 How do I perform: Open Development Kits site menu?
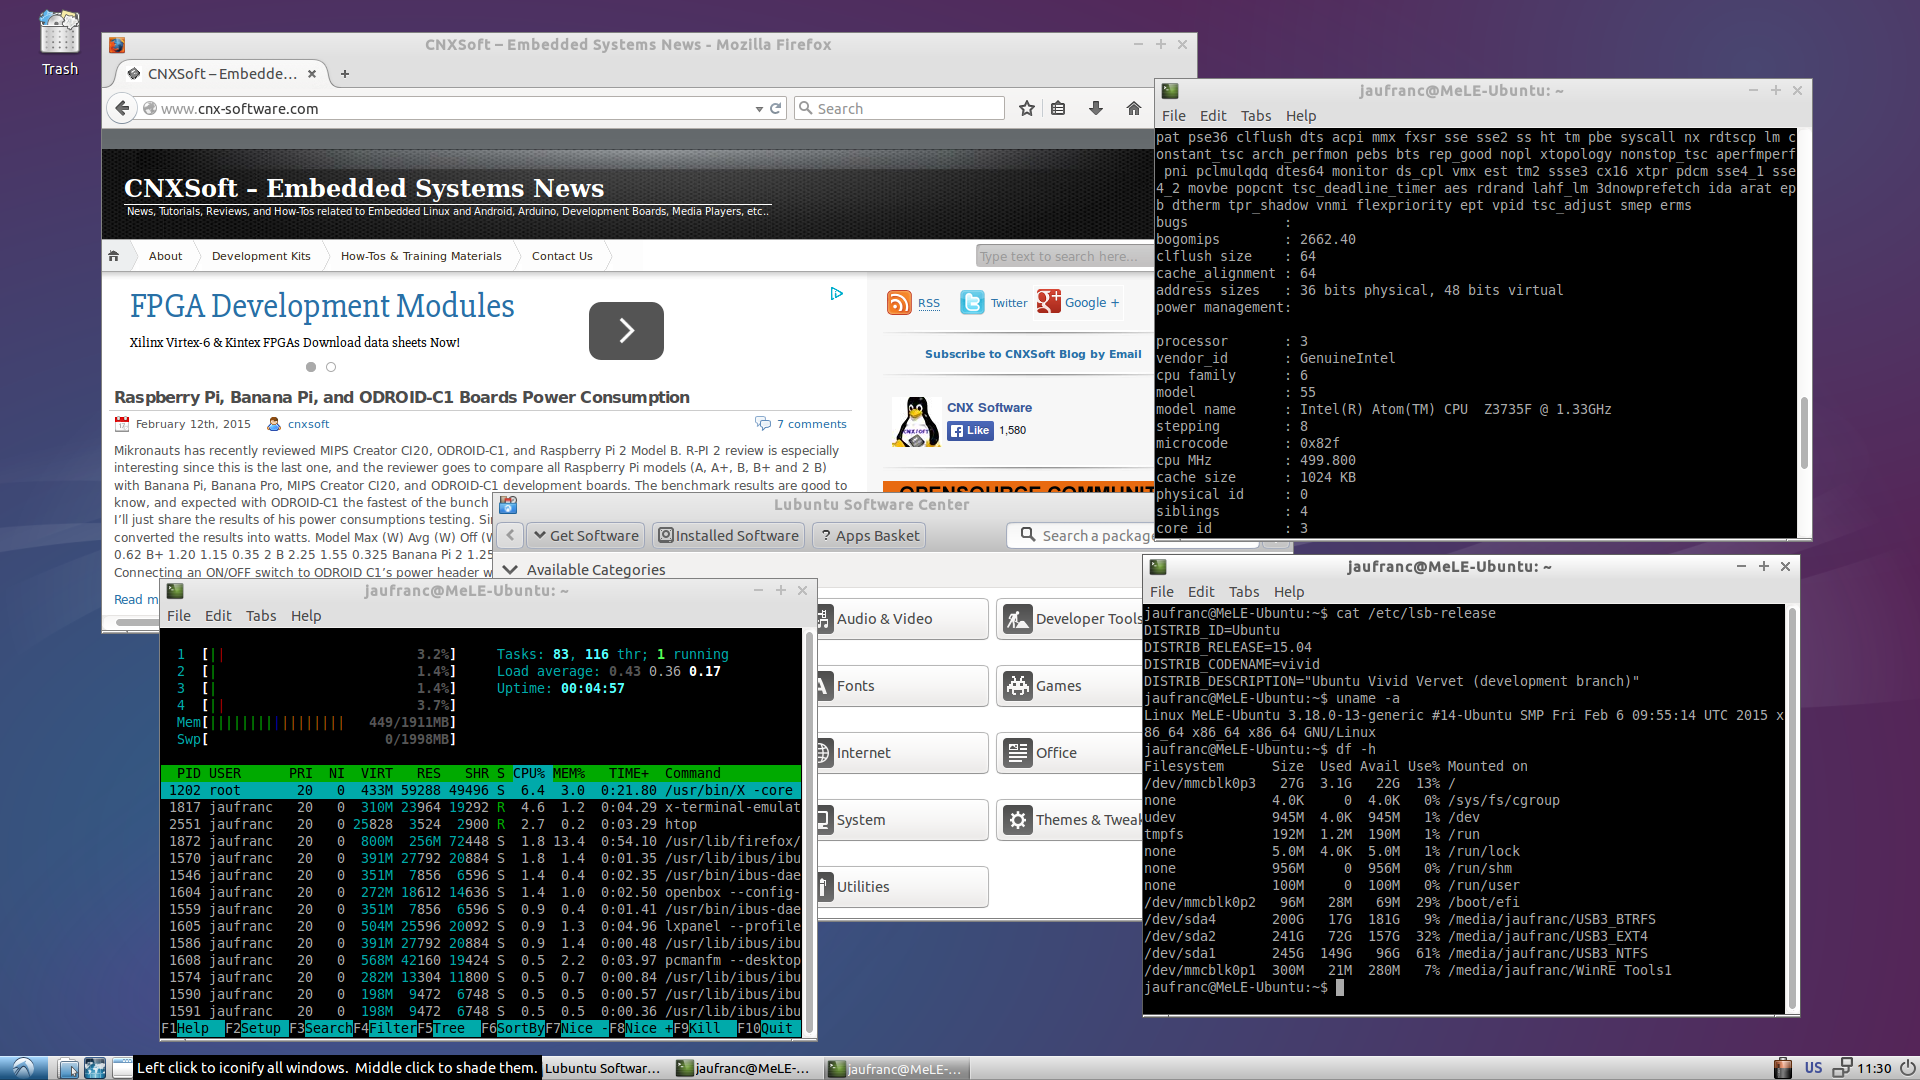click(261, 256)
